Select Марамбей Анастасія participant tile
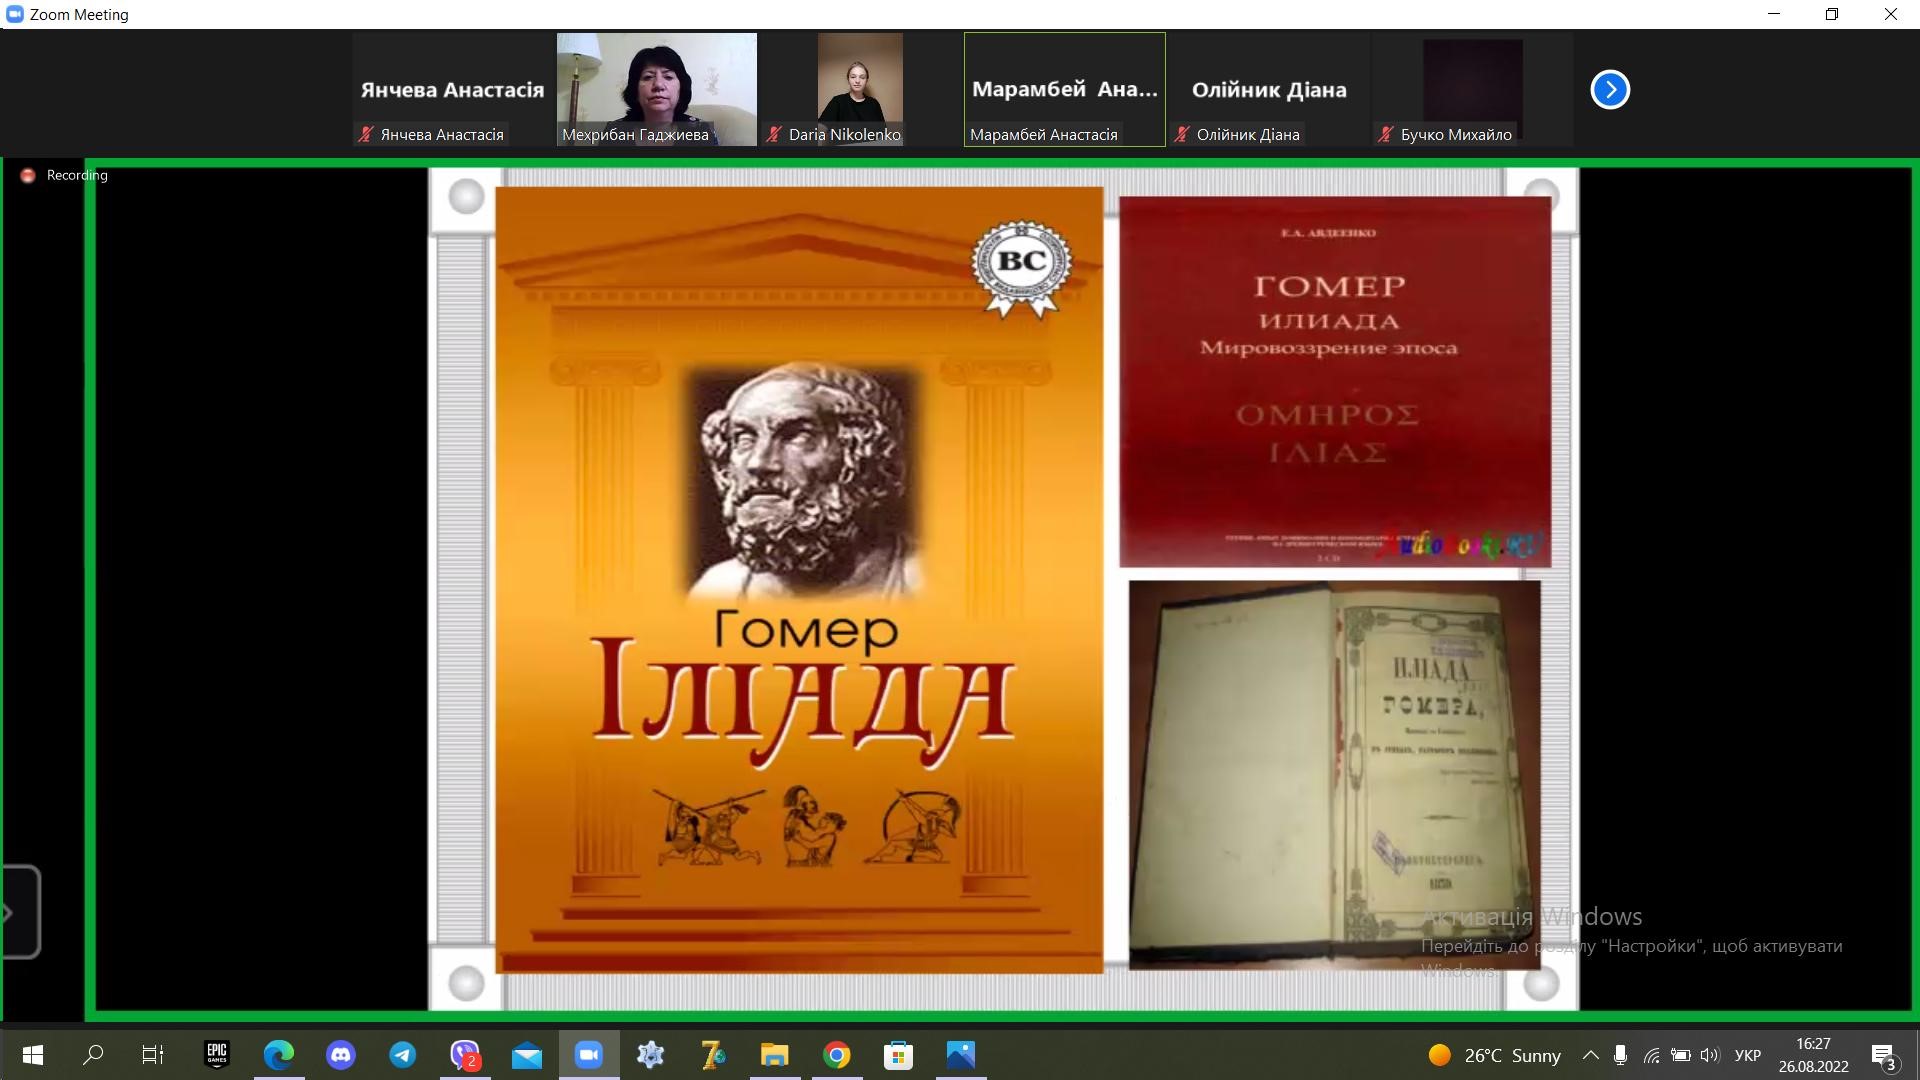The width and height of the screenshot is (1920, 1080). click(x=1065, y=89)
